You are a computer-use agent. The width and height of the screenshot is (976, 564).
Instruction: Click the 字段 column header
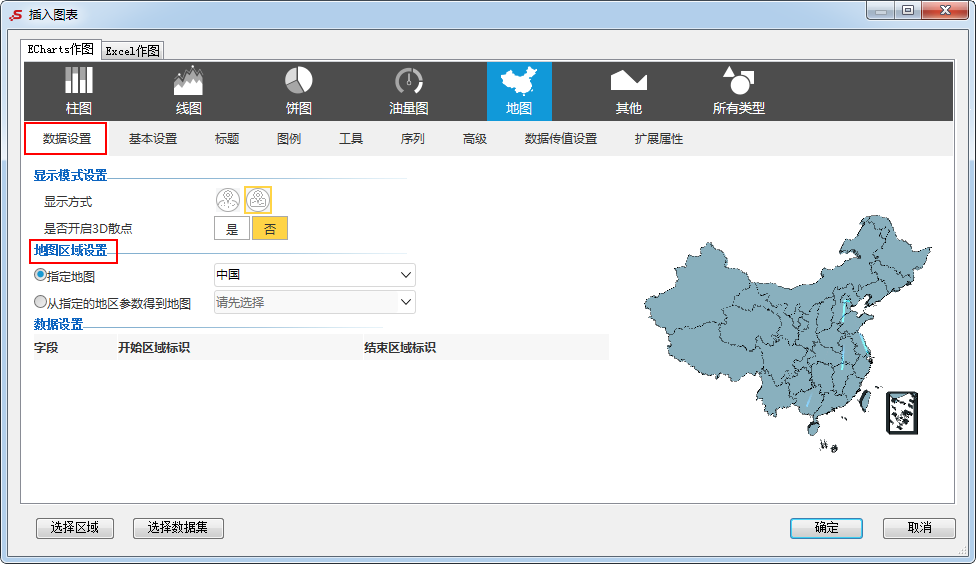(x=47, y=347)
